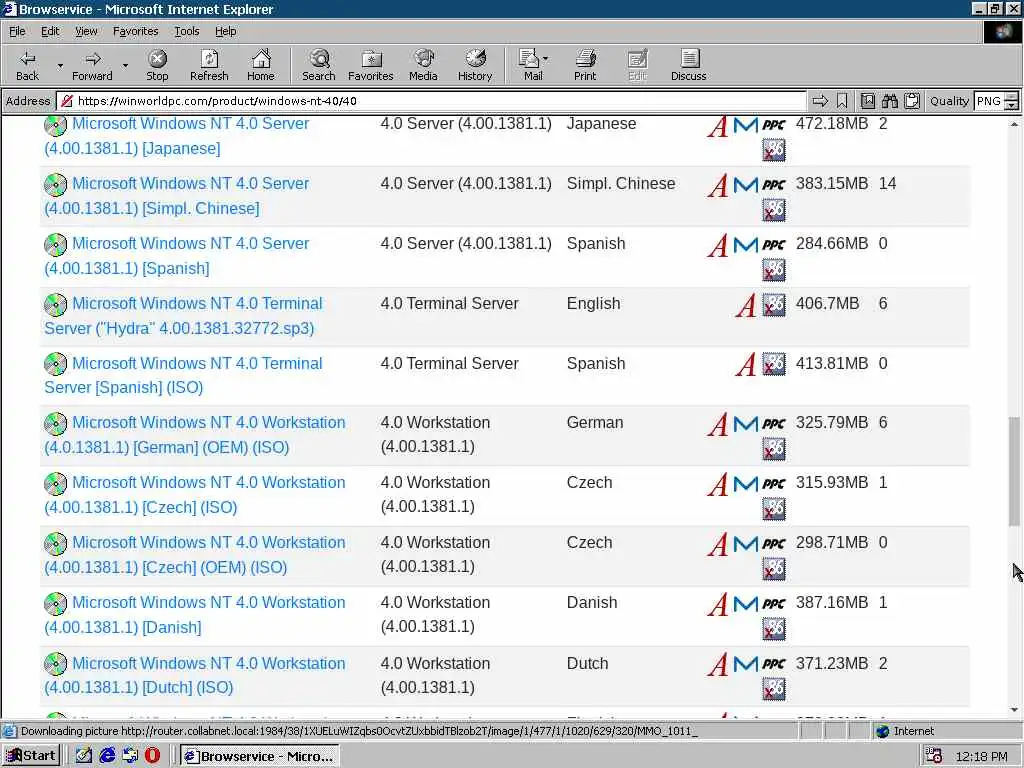
Task: Click the Quality PNG value field
Action: [x=989, y=101]
